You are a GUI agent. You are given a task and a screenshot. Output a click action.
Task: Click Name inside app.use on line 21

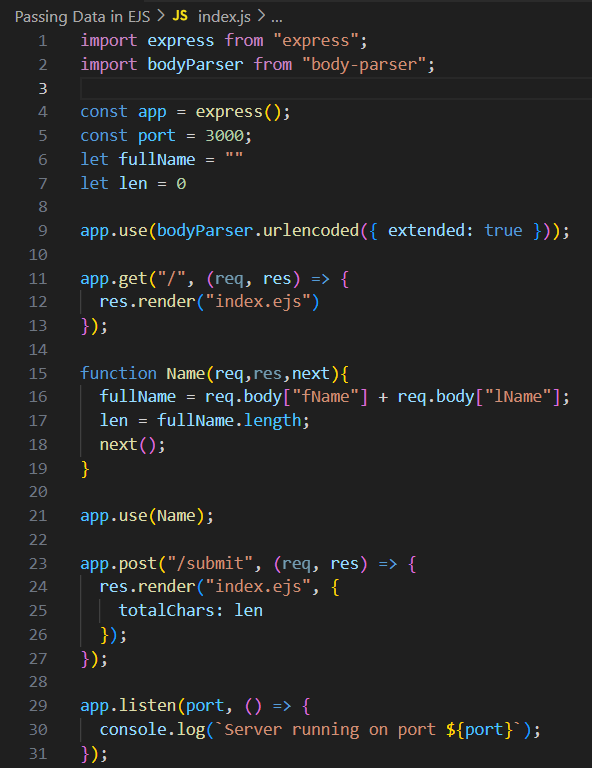click(176, 516)
